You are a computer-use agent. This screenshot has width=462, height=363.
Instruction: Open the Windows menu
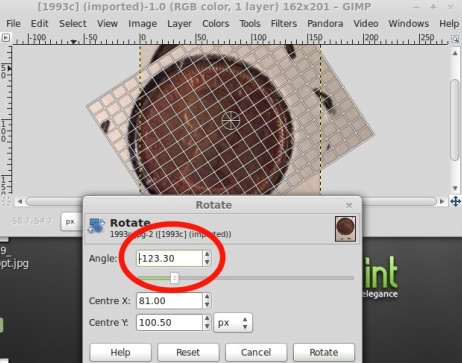point(408,24)
